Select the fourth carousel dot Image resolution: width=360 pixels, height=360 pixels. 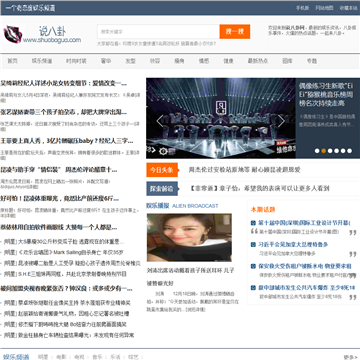336,151
